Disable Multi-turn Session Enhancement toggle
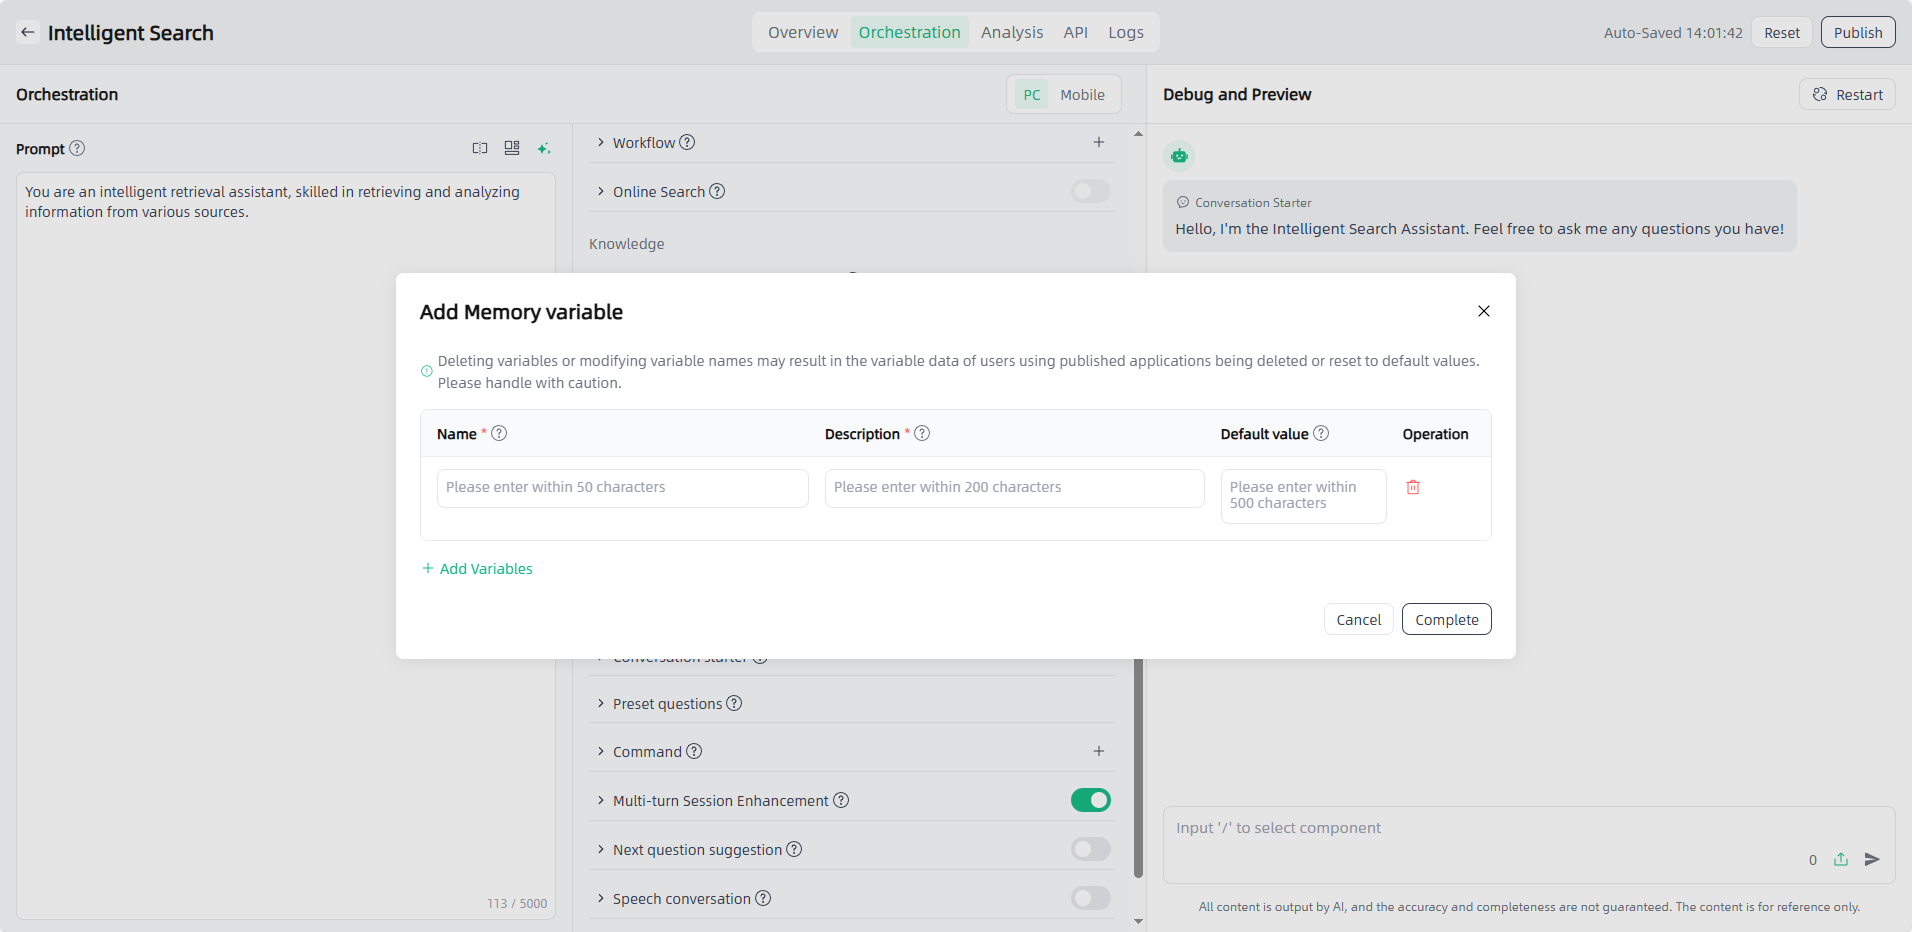This screenshot has width=1912, height=932. tap(1090, 800)
